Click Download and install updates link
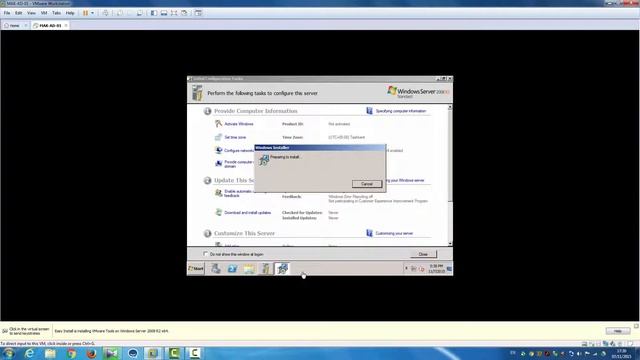 pyautogui.click(x=247, y=213)
